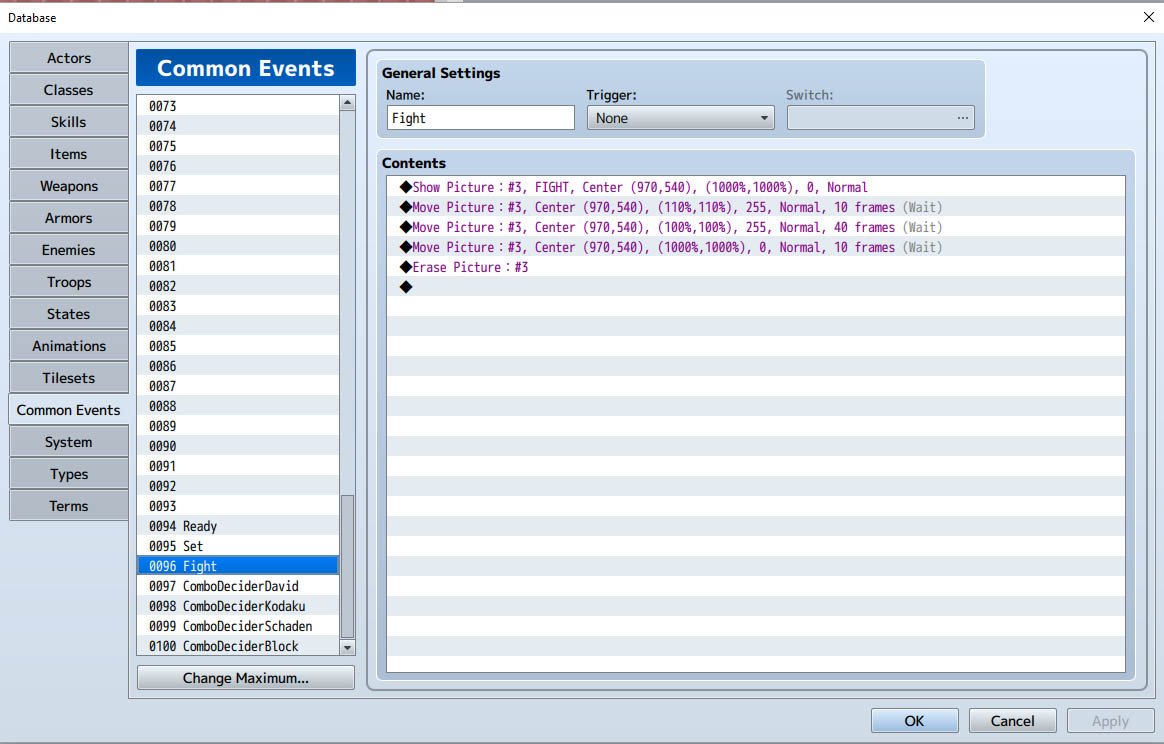Select empty common event 0093
Image resolution: width=1164 pixels, height=744 pixels.
[x=238, y=506]
